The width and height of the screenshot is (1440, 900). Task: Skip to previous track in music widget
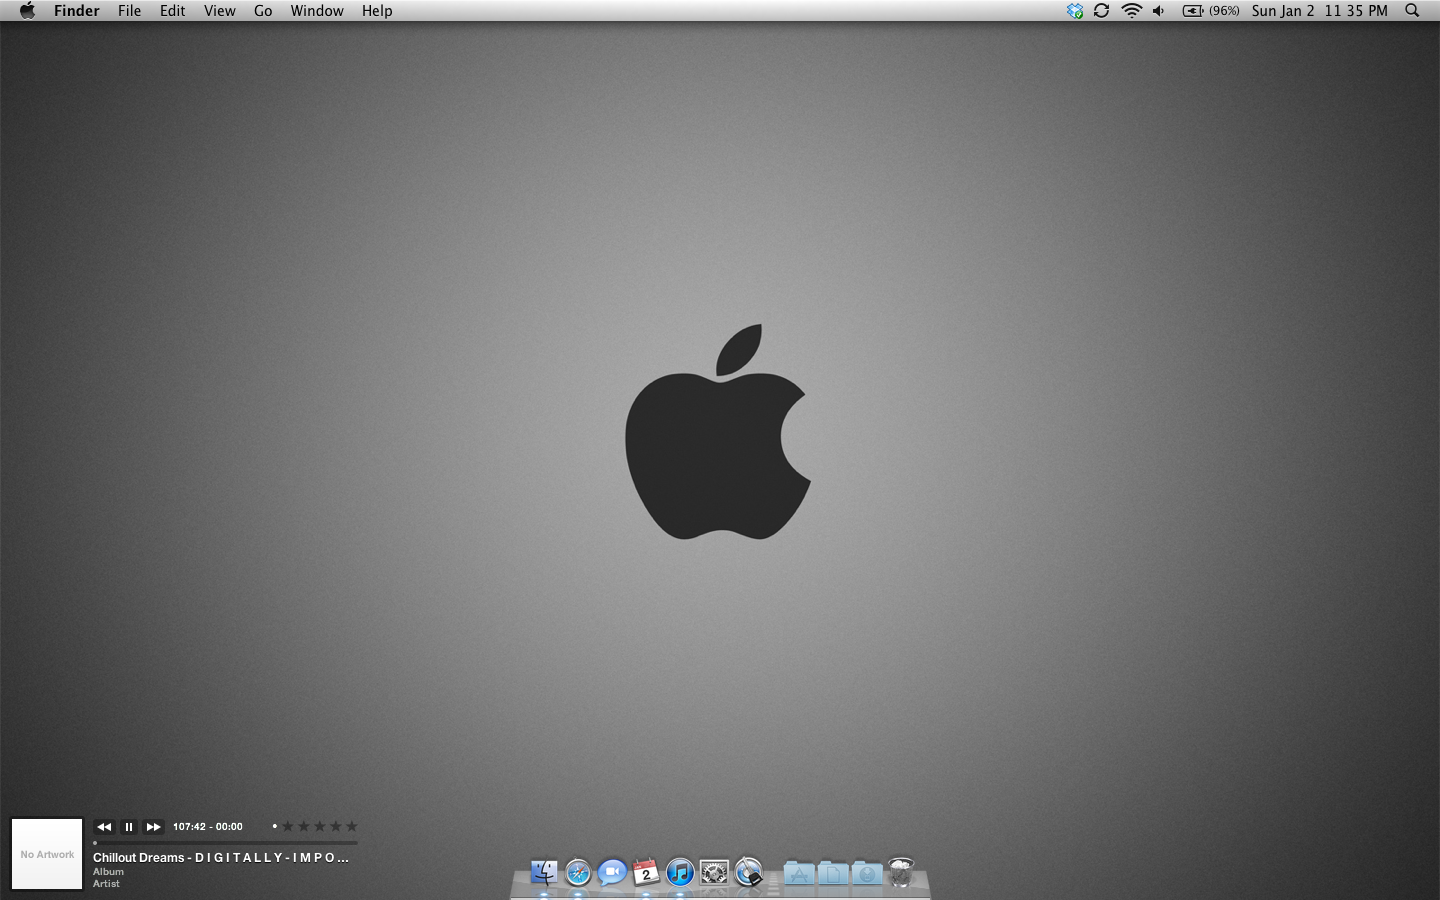(x=104, y=827)
